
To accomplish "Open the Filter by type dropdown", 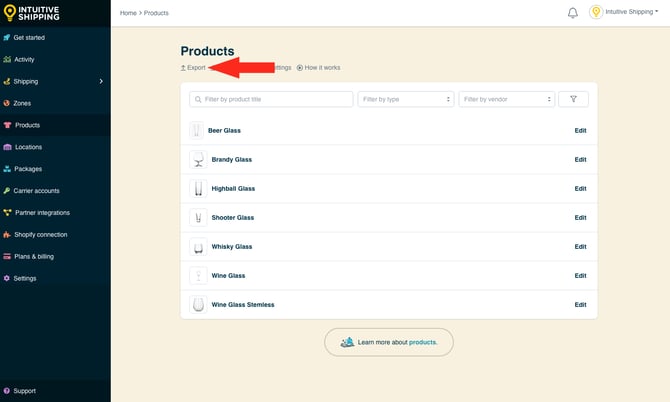I will coord(406,99).
